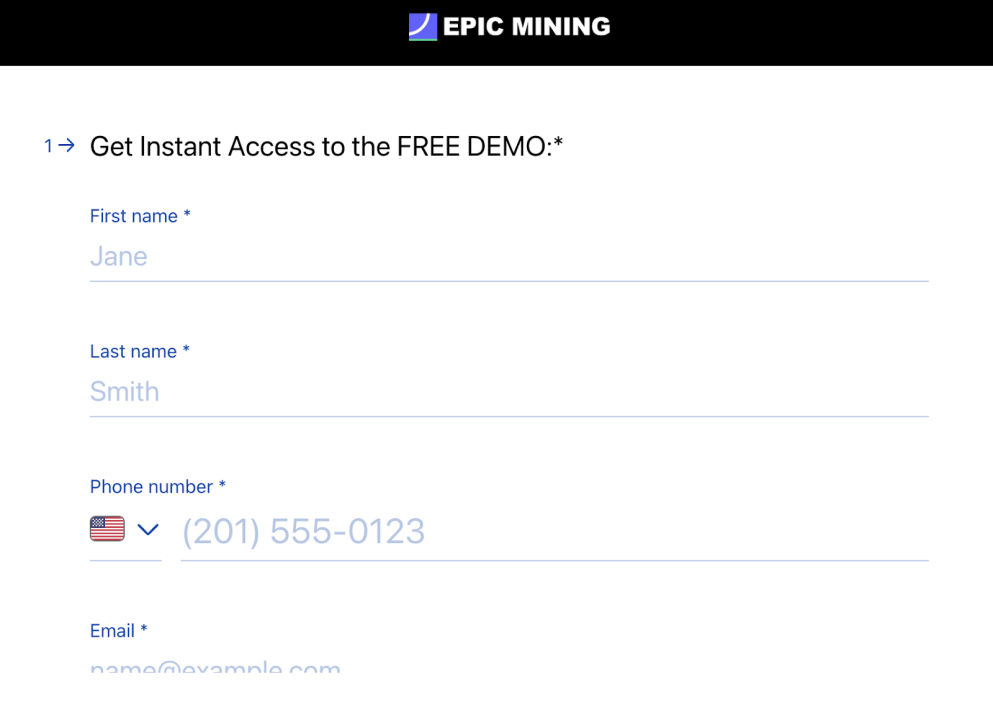Click the asterisk beside Phone number

point(223,486)
